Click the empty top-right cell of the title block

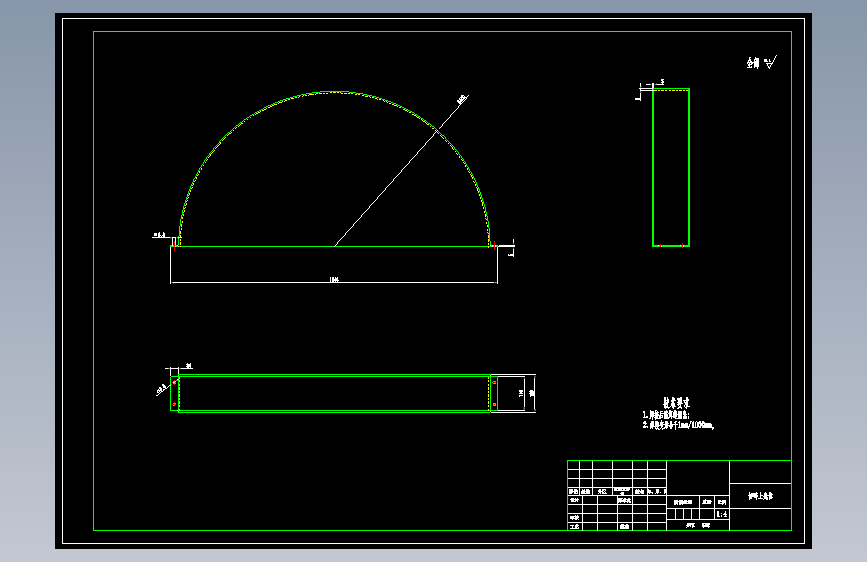[x=760, y=472]
